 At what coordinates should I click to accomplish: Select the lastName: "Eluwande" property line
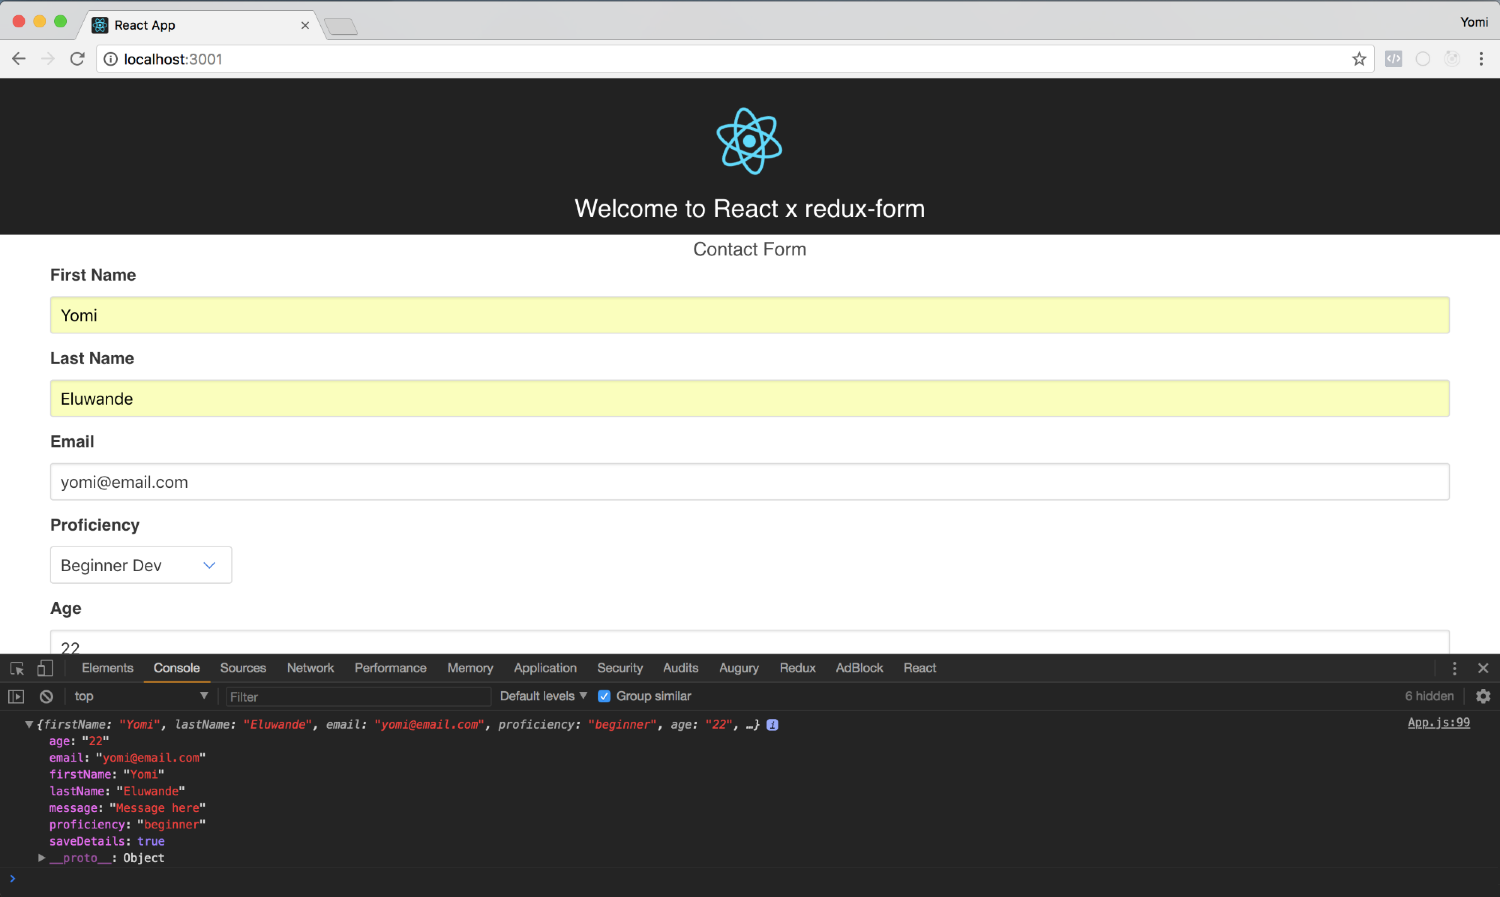coord(117,791)
